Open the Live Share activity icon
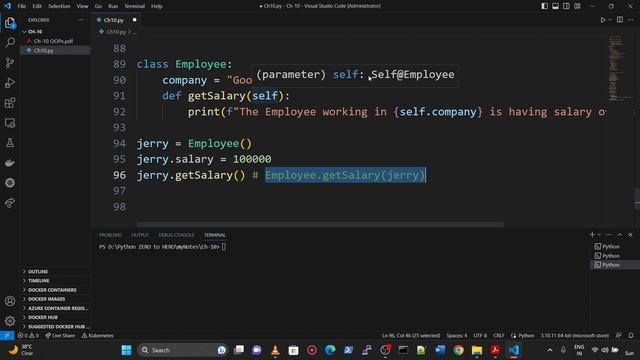This screenshot has height=360, width=640. pos(10,203)
